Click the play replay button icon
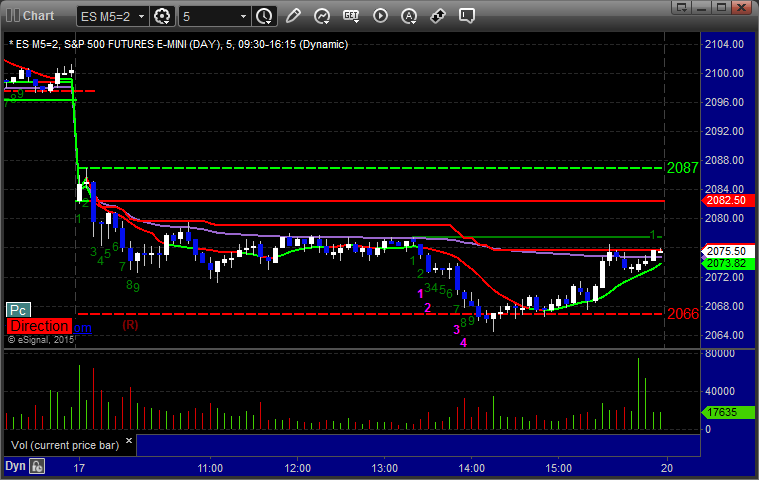Screen dimensions: 759x480 point(380,16)
